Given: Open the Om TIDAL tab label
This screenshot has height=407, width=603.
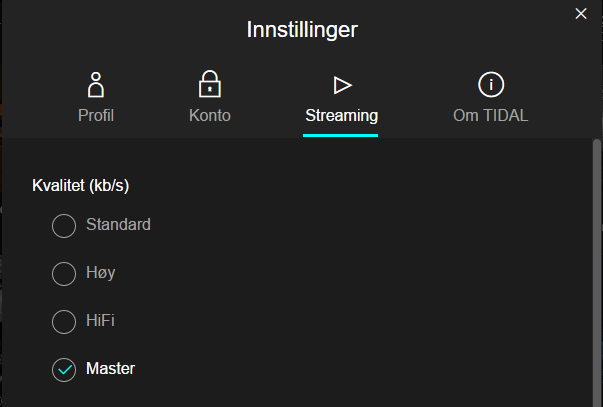Looking at the screenshot, I should 490,115.
